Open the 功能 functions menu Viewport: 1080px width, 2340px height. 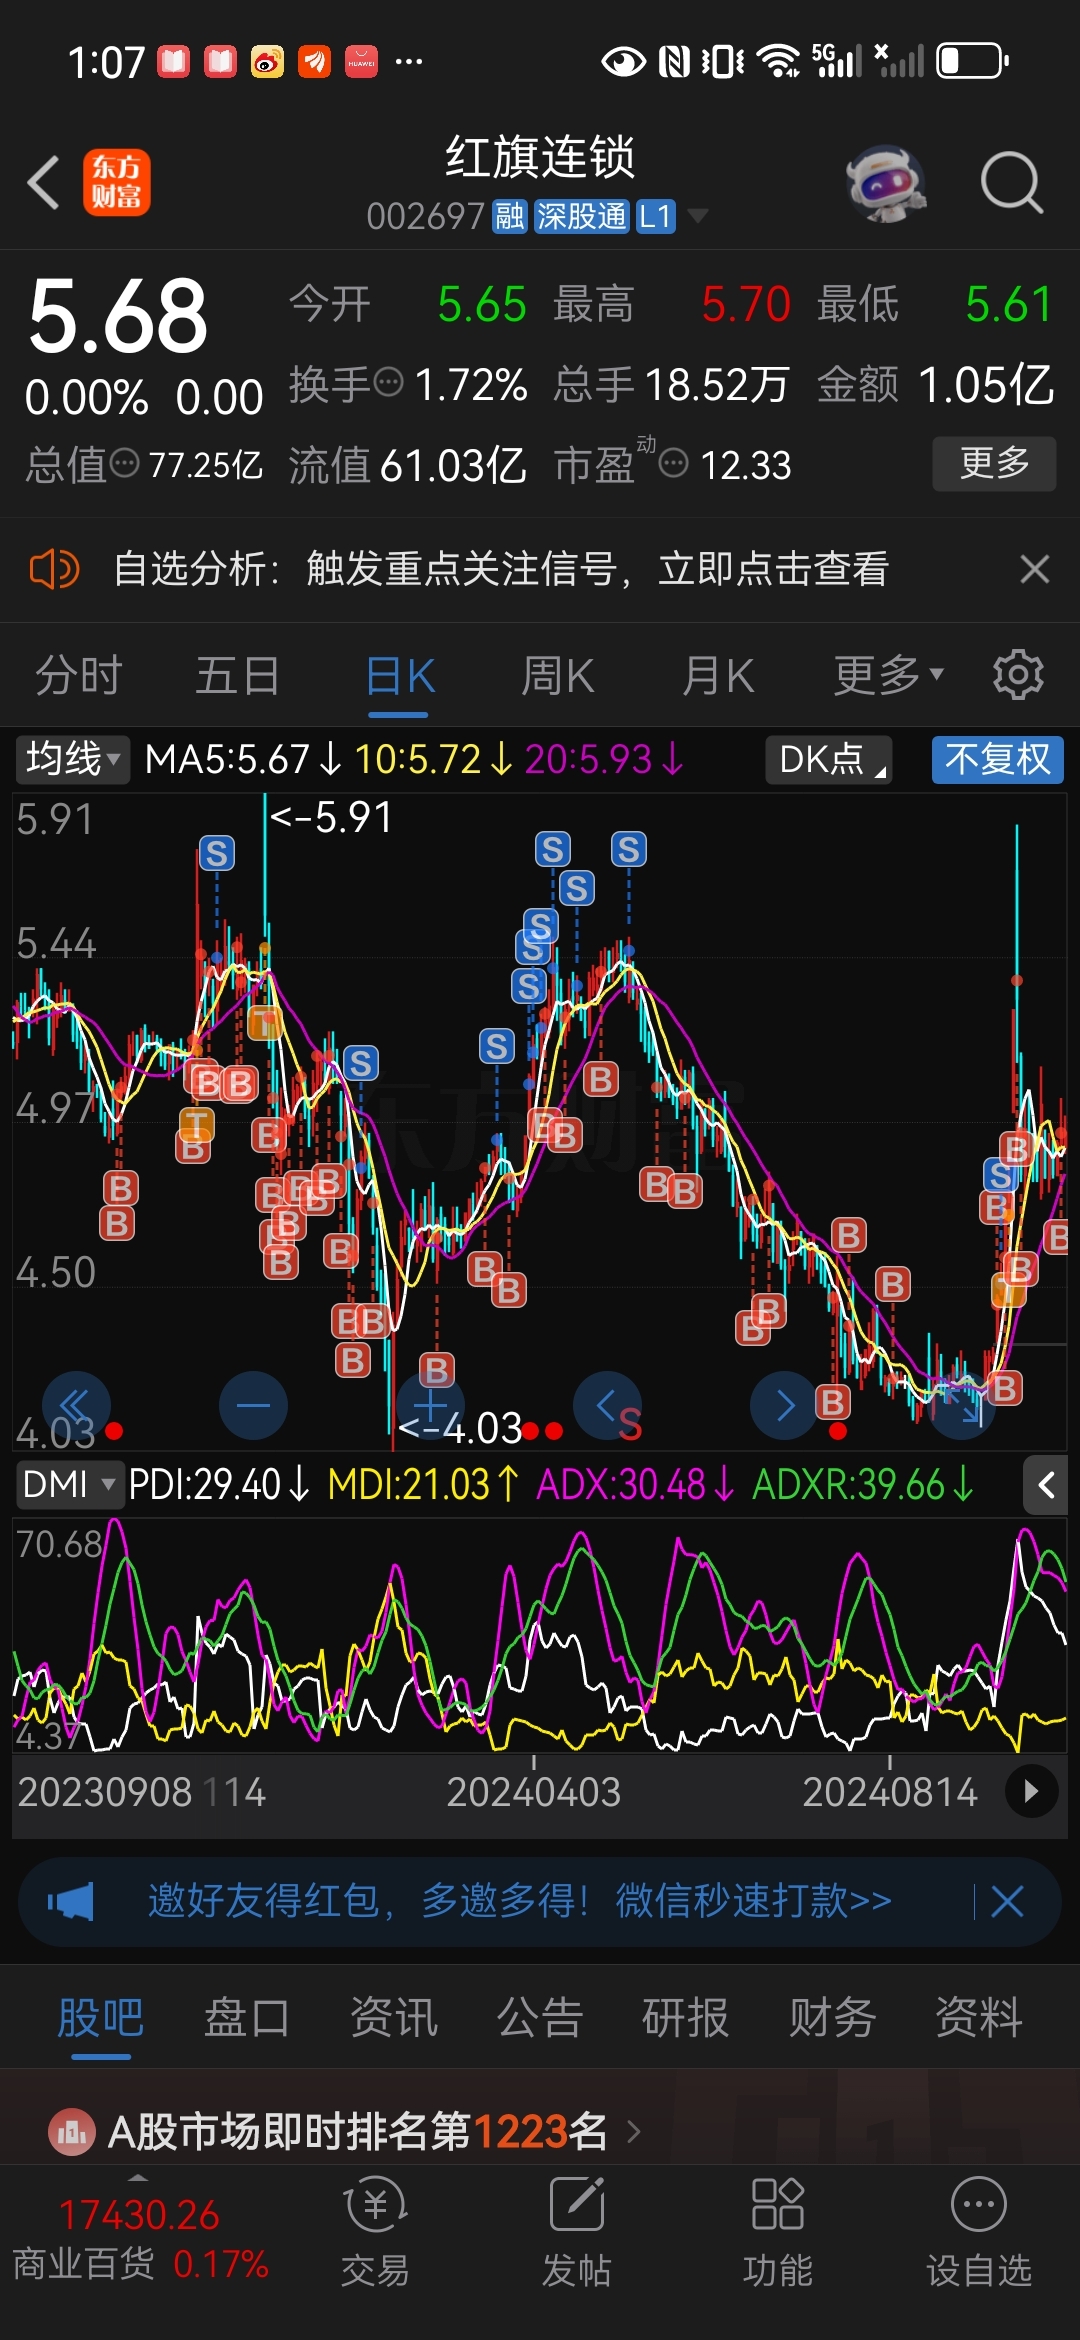tap(777, 2232)
